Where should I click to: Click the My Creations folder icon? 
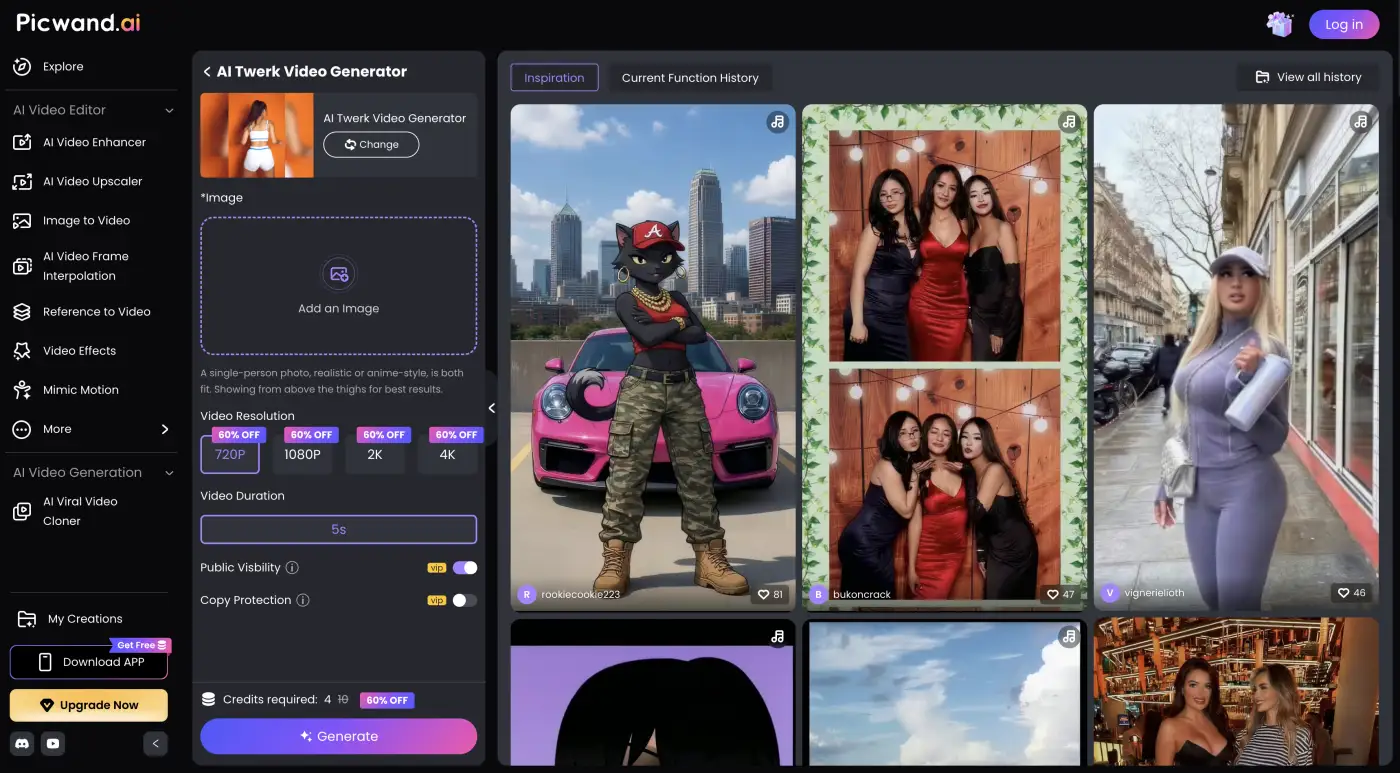(27, 619)
